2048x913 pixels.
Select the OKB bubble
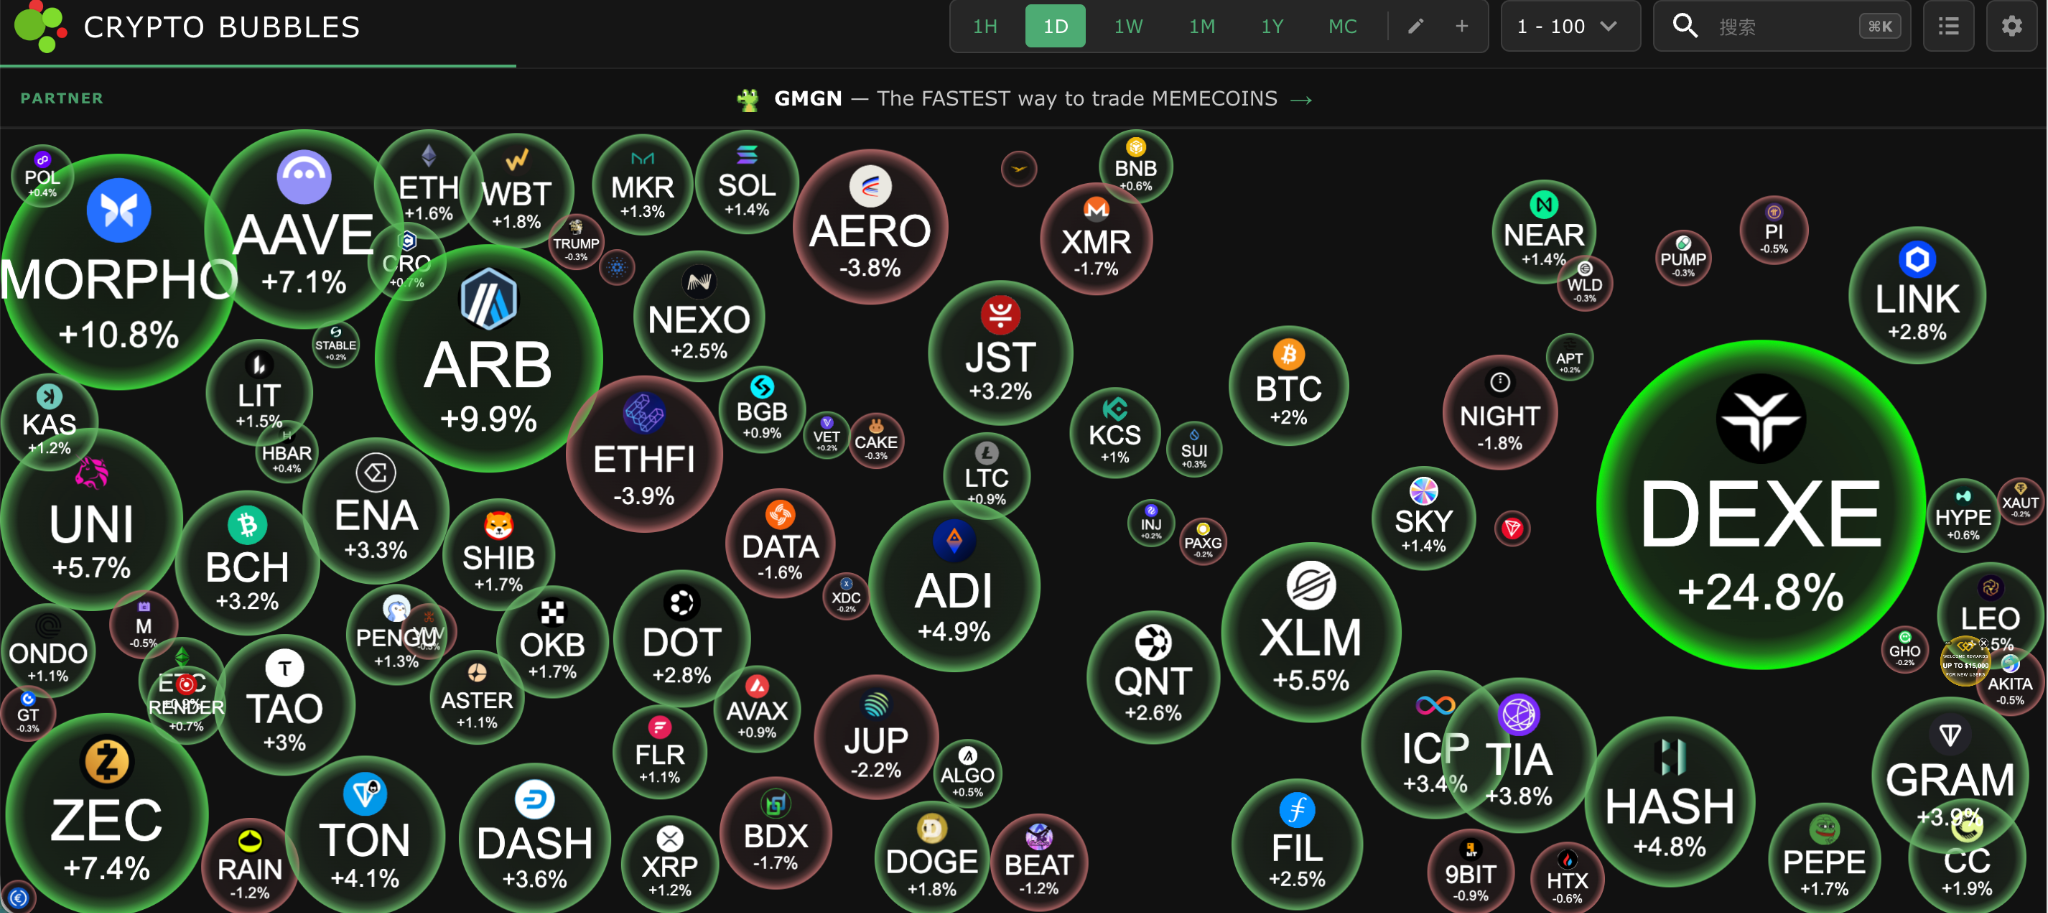click(x=552, y=641)
